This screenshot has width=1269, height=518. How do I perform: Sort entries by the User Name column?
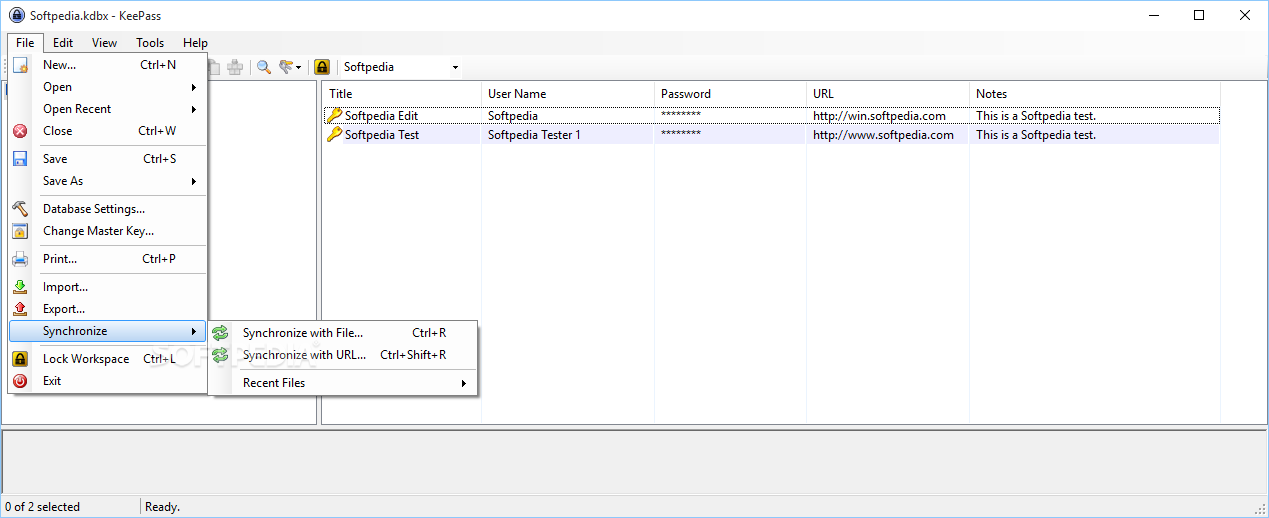point(567,94)
